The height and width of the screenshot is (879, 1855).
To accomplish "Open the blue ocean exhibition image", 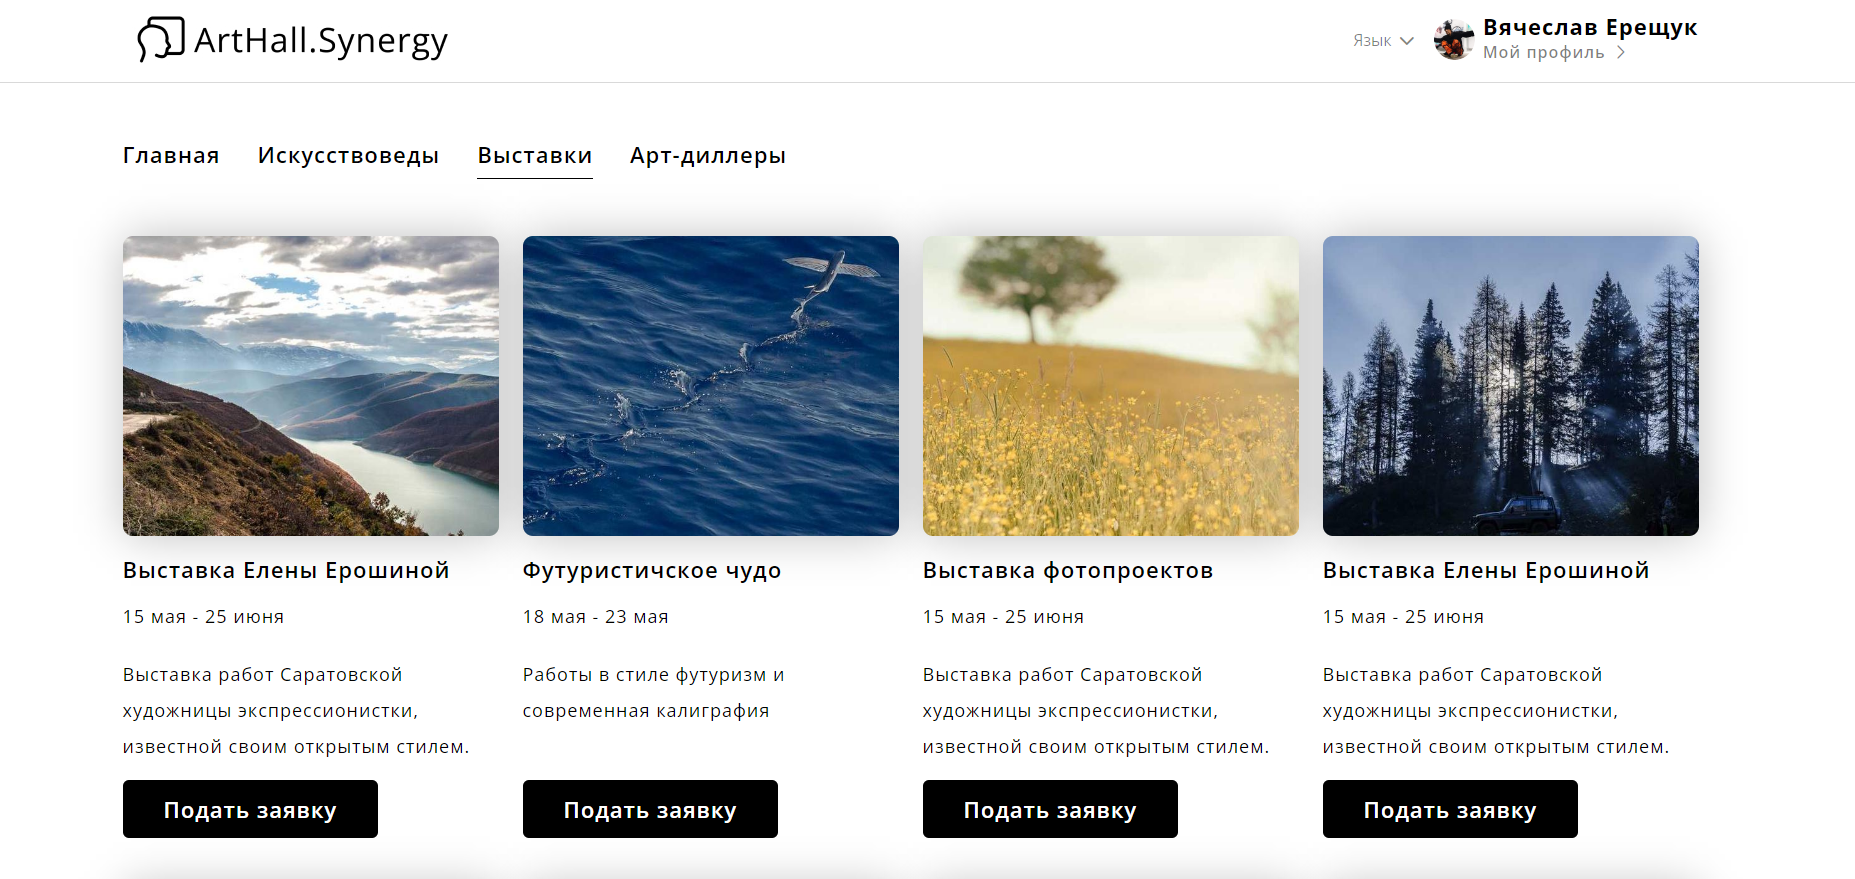I will [x=711, y=386].
